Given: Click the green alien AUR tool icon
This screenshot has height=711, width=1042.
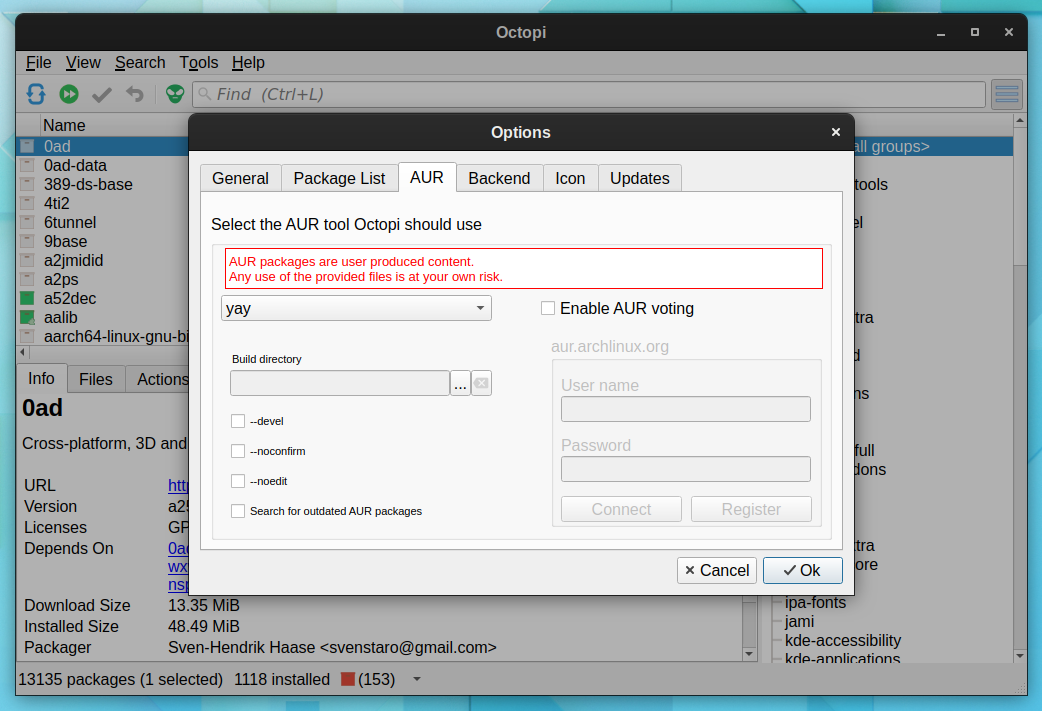Looking at the screenshot, I should click(x=175, y=94).
